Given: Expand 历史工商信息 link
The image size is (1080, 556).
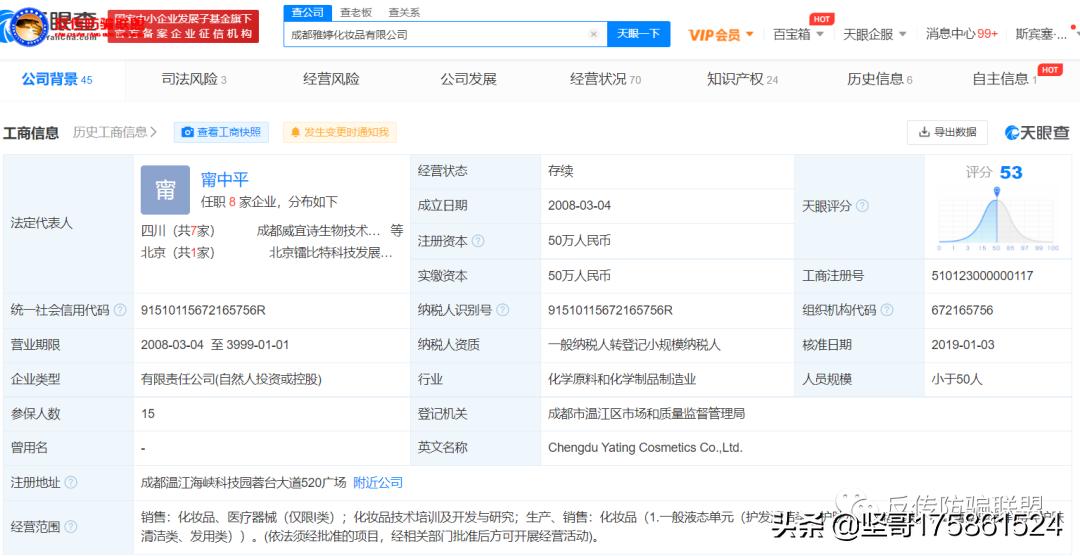Looking at the screenshot, I should coord(115,132).
